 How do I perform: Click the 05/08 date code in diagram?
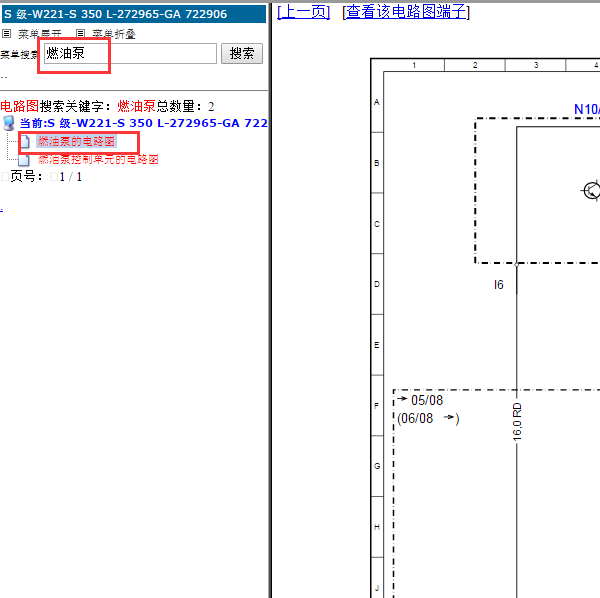pyautogui.click(x=427, y=400)
